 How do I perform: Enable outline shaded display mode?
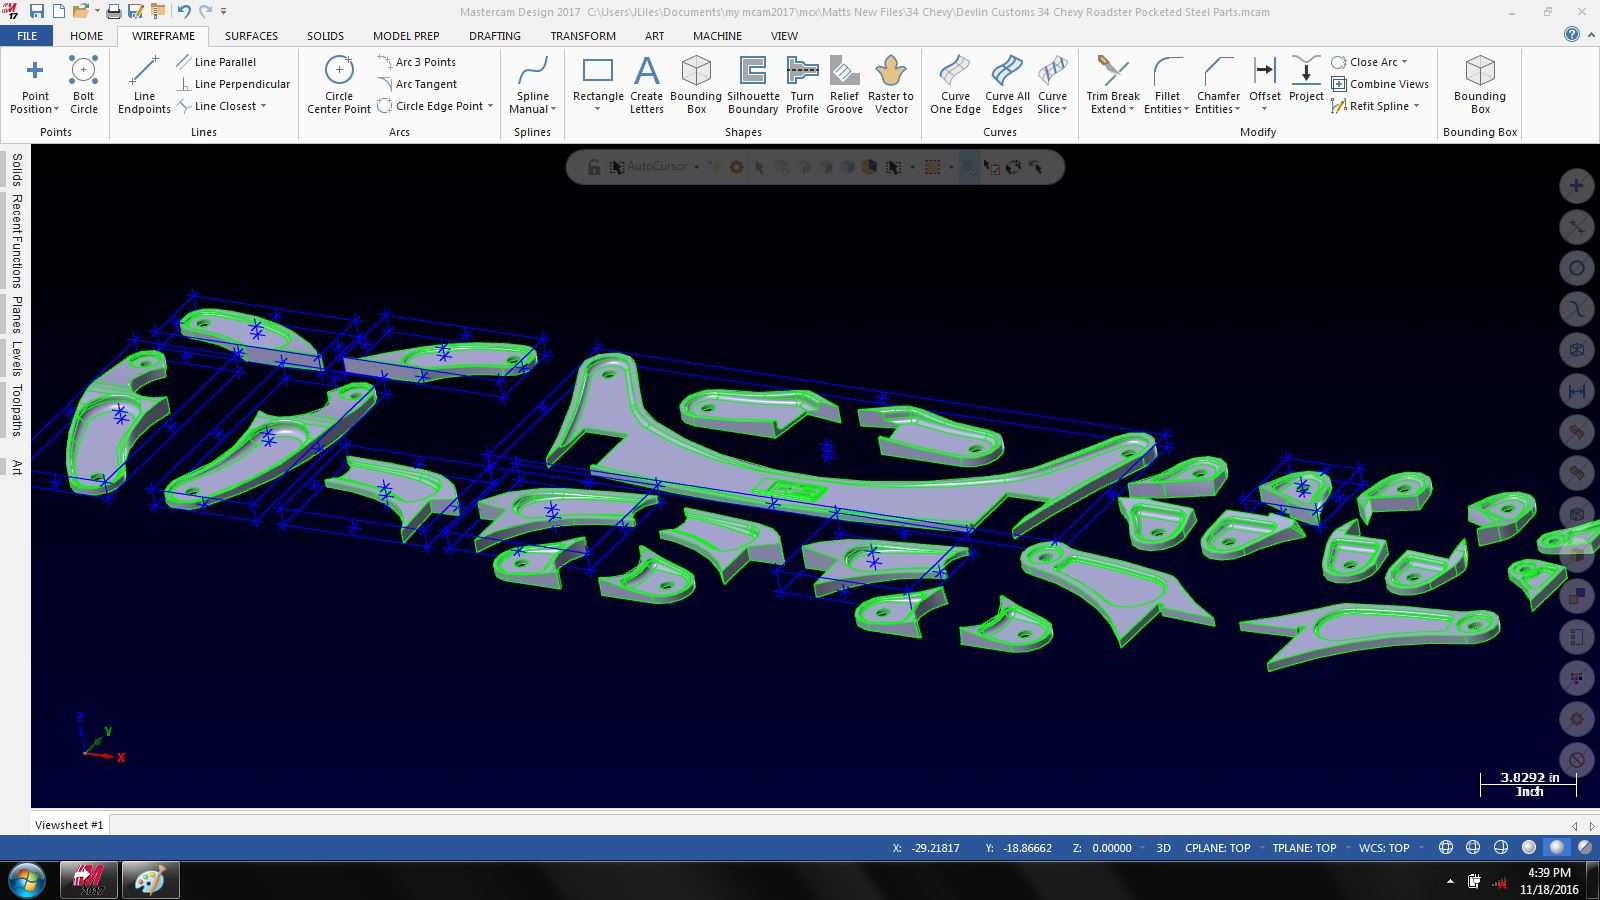click(x=1529, y=847)
